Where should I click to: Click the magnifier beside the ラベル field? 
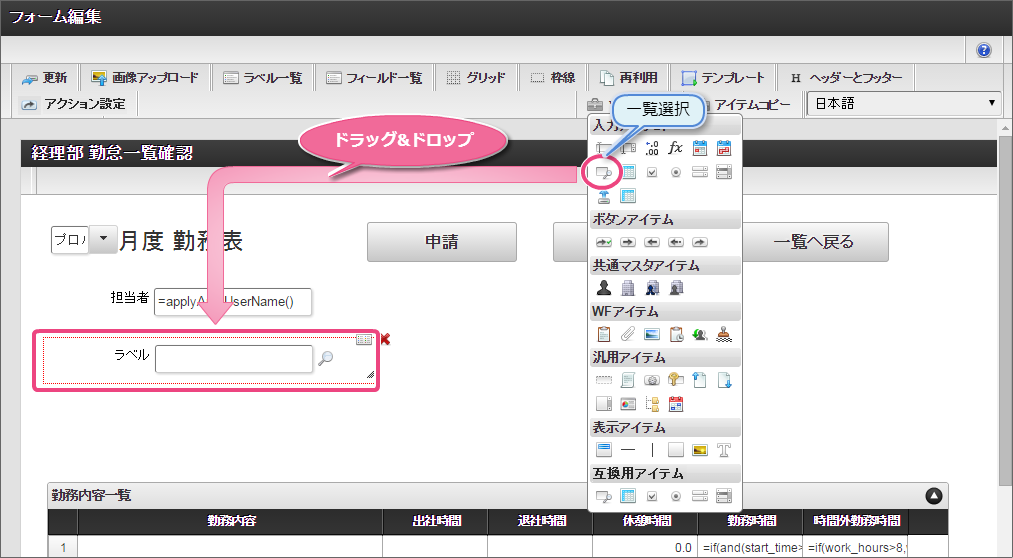[x=326, y=358]
